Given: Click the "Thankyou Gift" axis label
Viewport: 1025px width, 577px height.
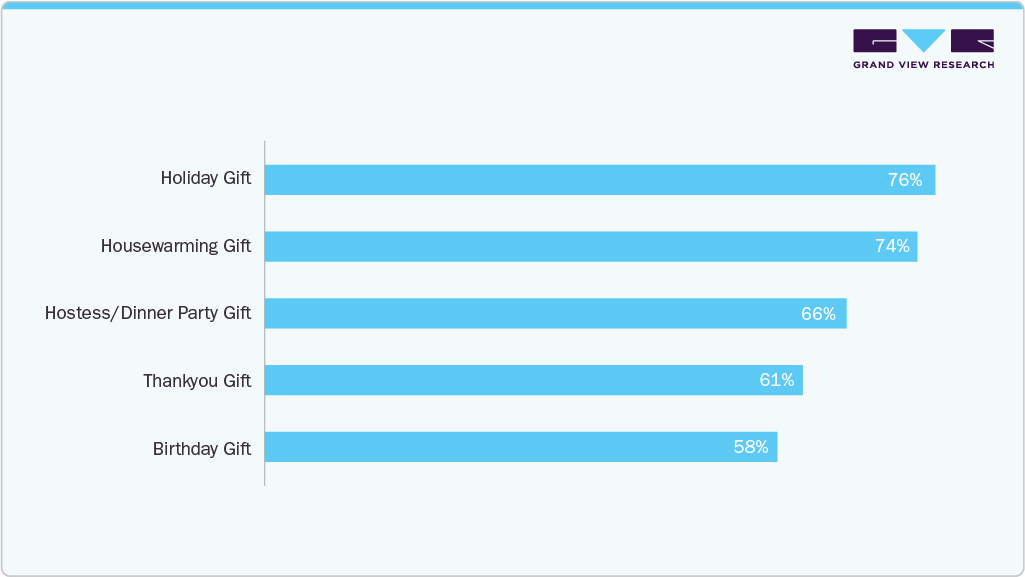Looking at the screenshot, I should (197, 381).
